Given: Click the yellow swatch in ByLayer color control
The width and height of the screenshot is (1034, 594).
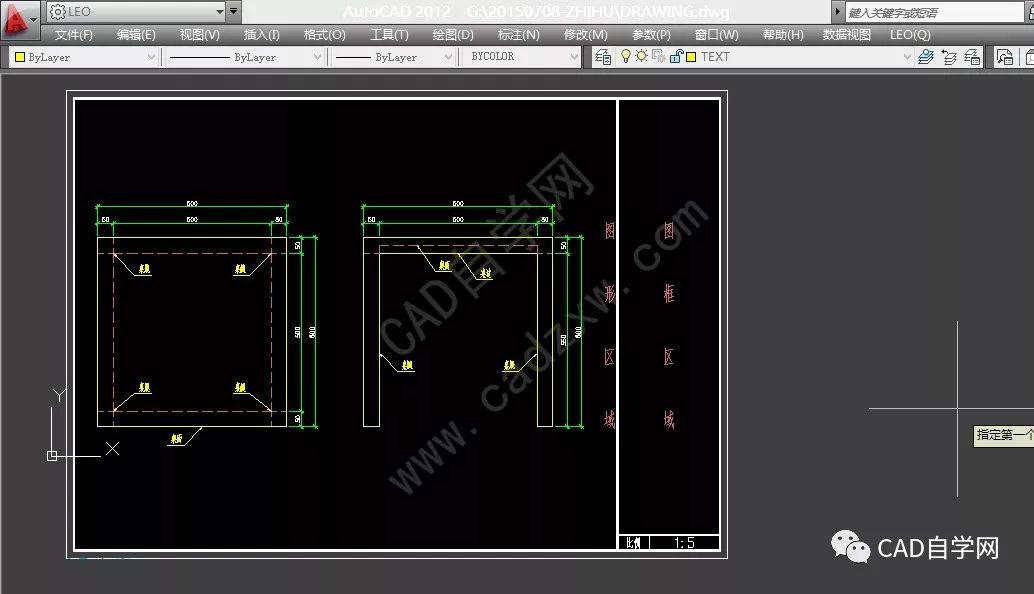Looking at the screenshot, I should (20, 57).
